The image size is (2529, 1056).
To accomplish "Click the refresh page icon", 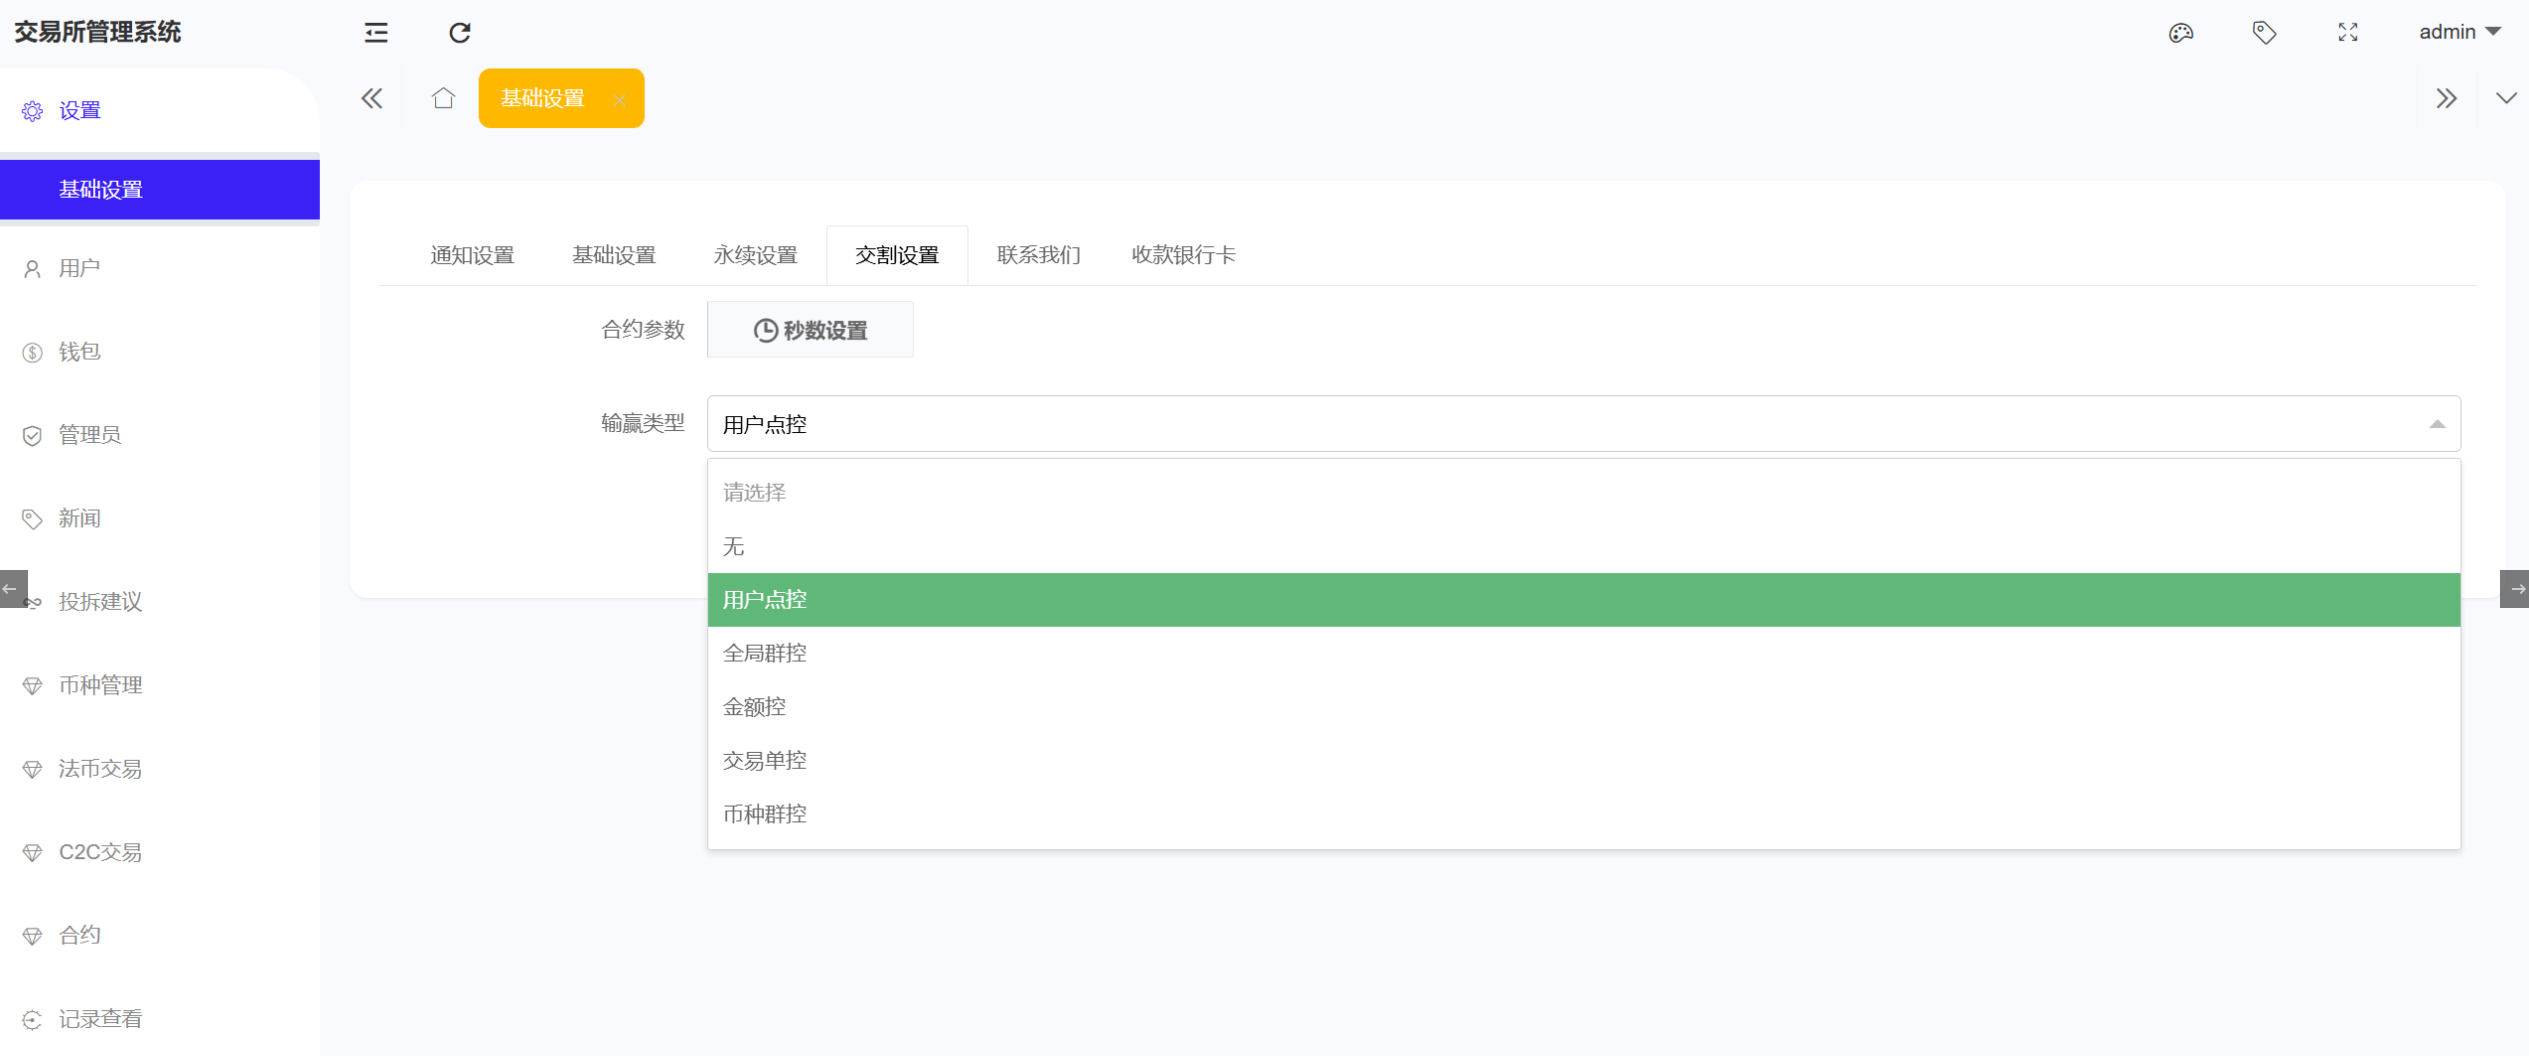I will point(459,32).
